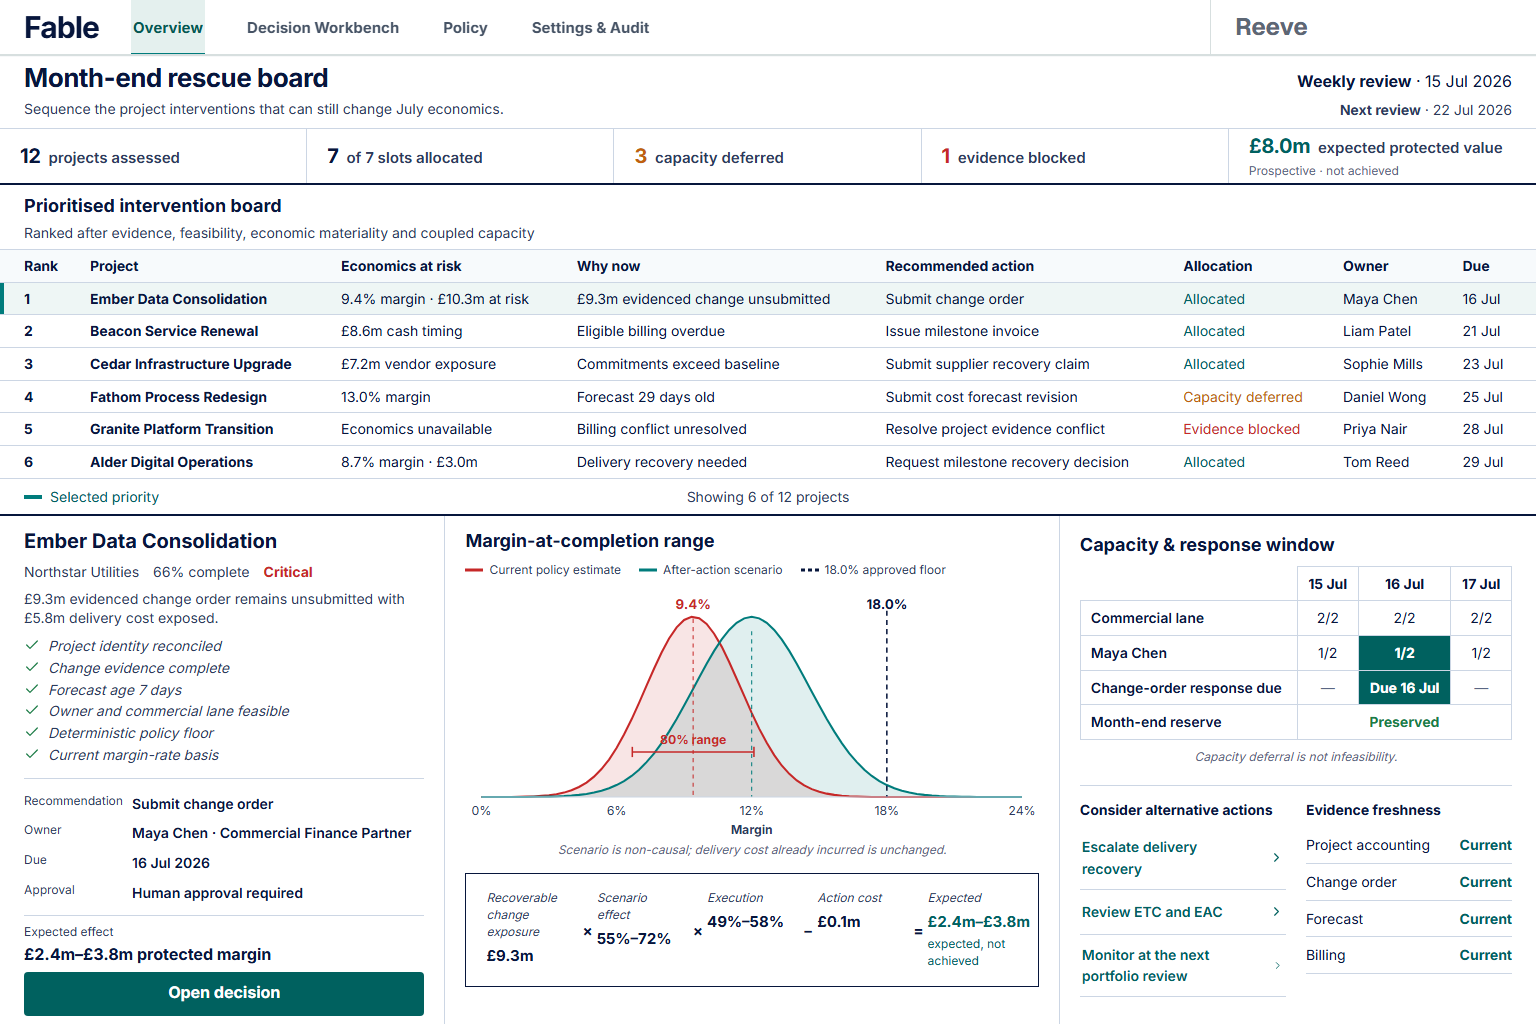Viewport: 1536px width, 1024px height.
Task: Click the Capacity deferred allocation status
Action: (x=1243, y=397)
